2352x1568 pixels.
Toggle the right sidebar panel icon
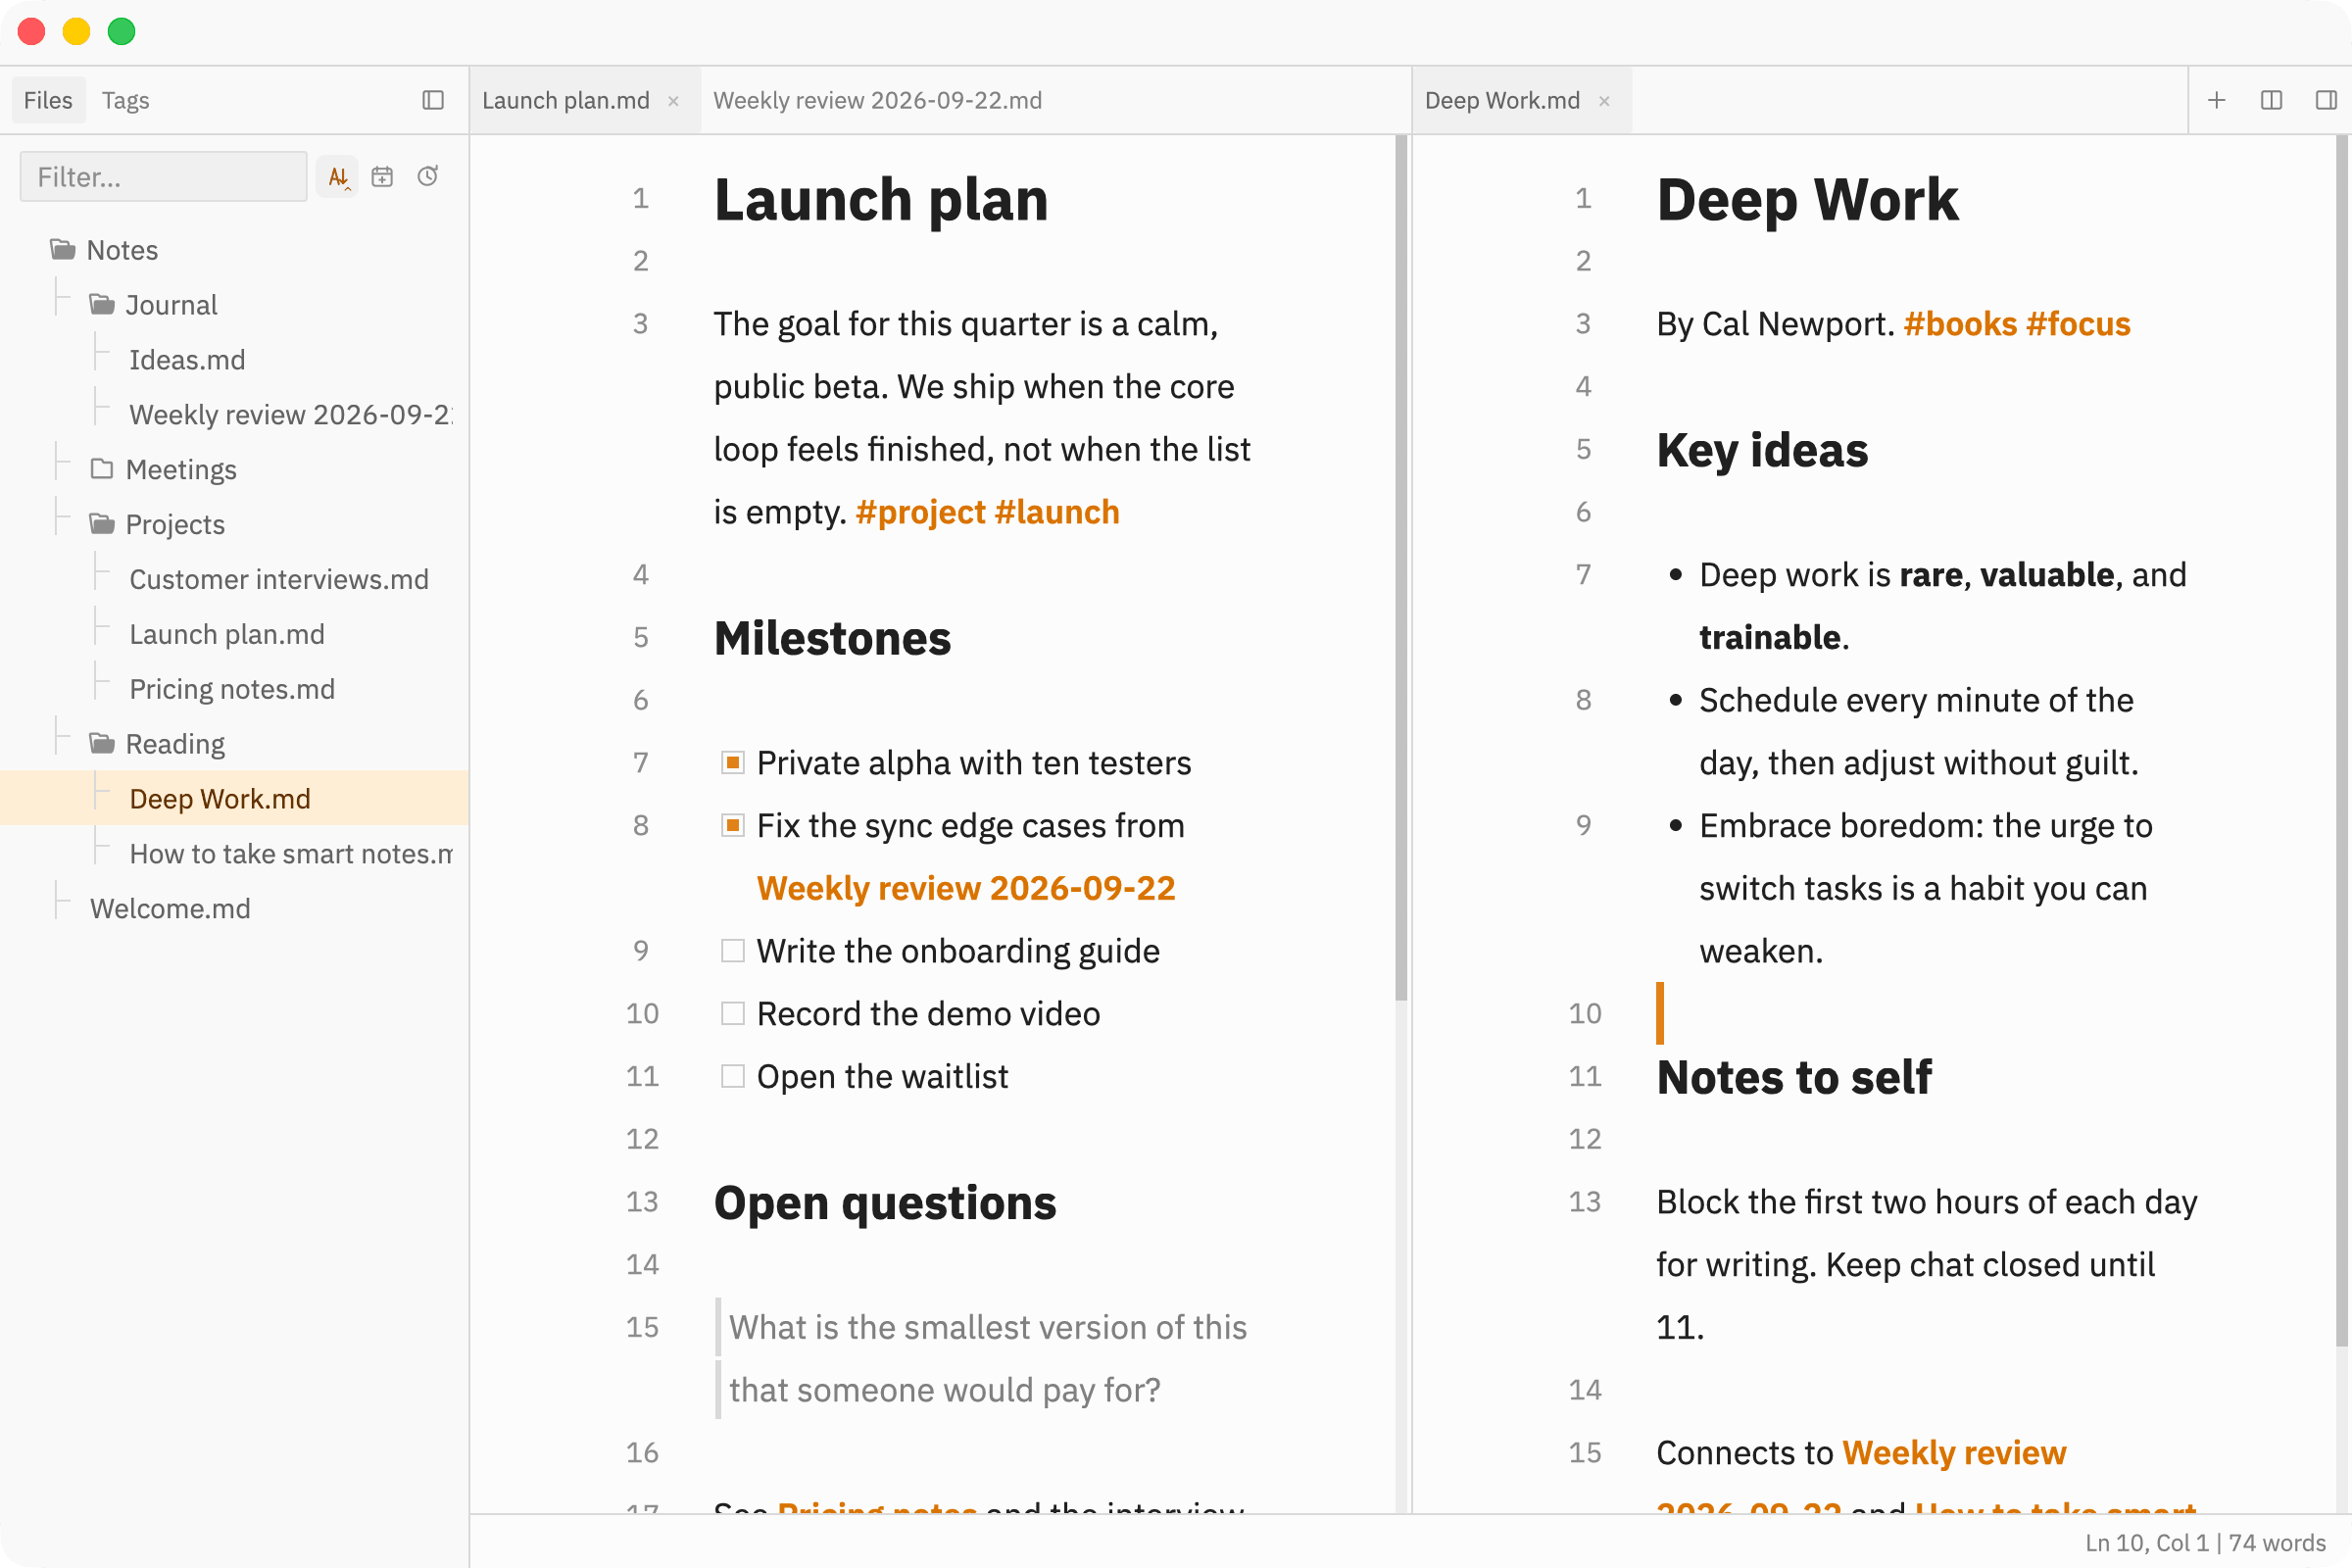pyautogui.click(x=2326, y=100)
